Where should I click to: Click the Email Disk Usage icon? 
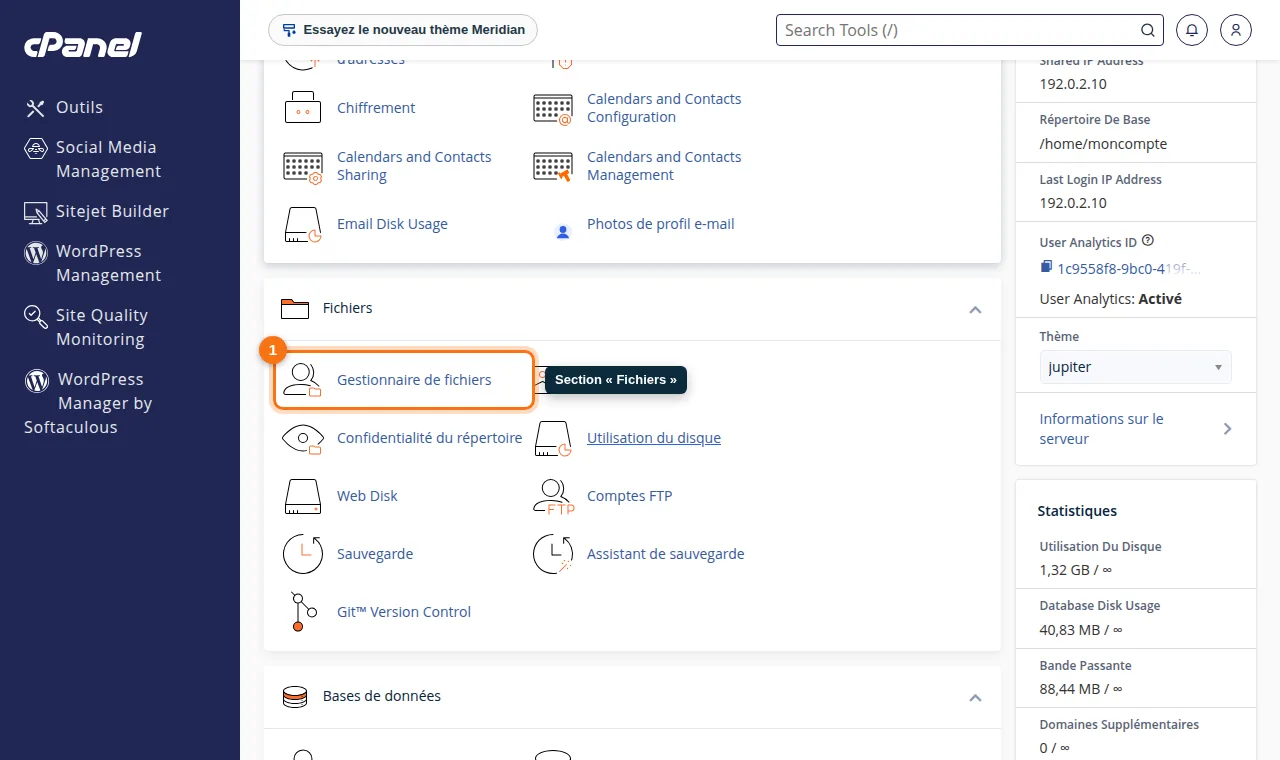(x=302, y=224)
